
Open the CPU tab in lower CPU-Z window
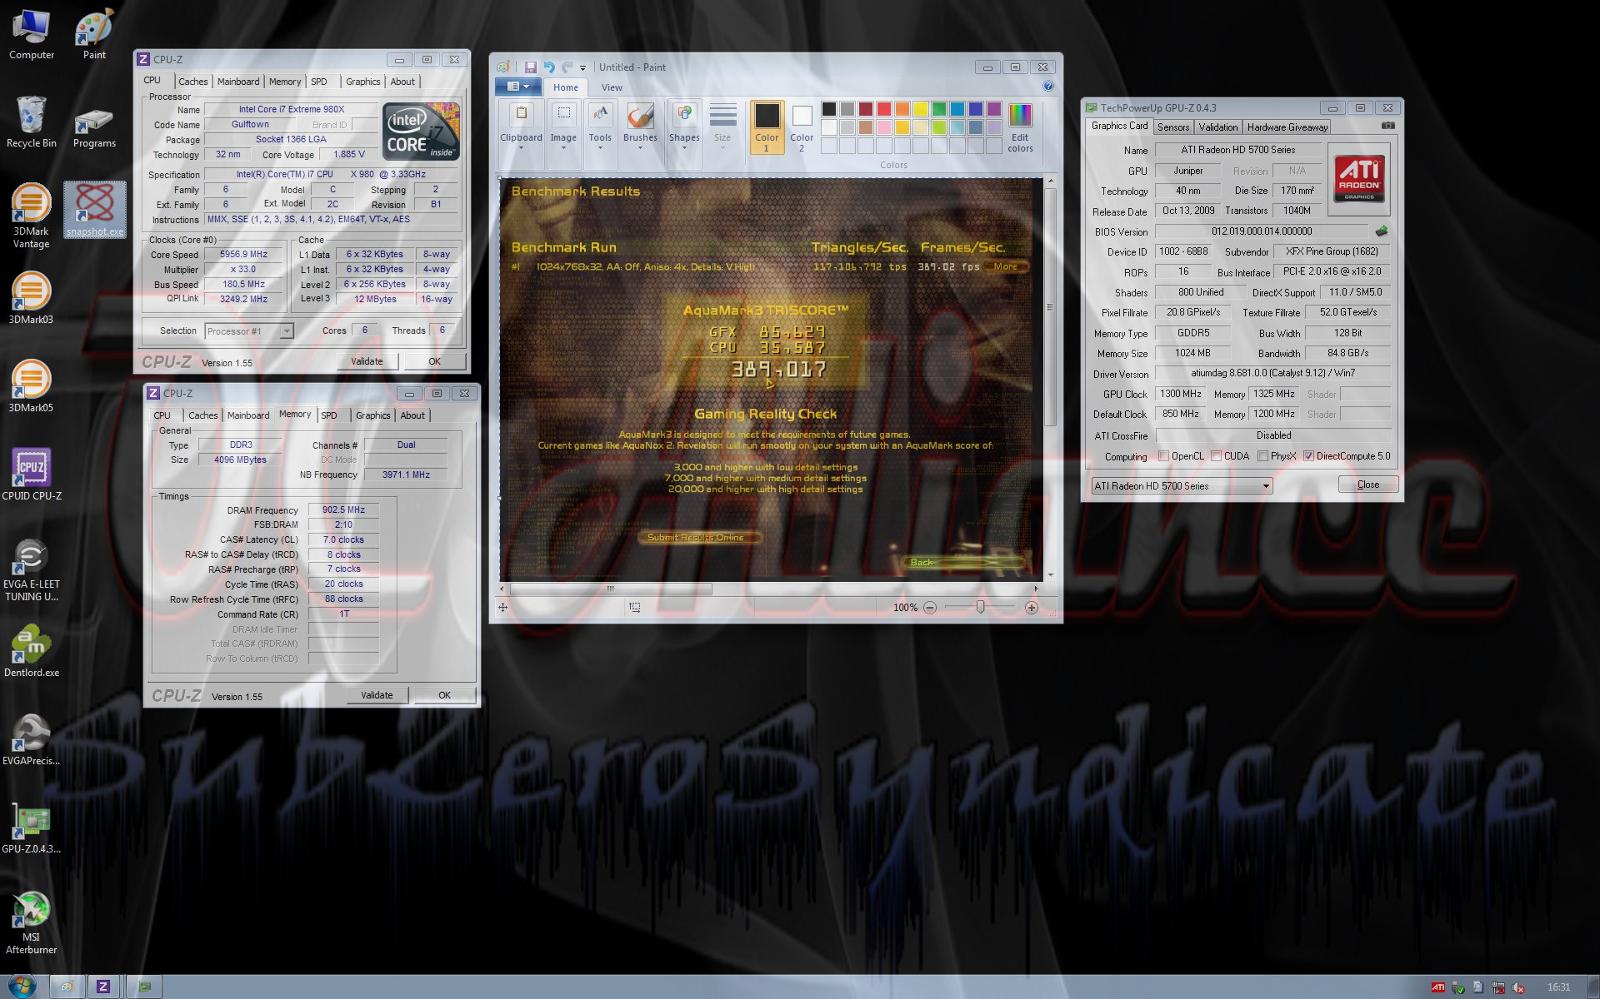(162, 415)
